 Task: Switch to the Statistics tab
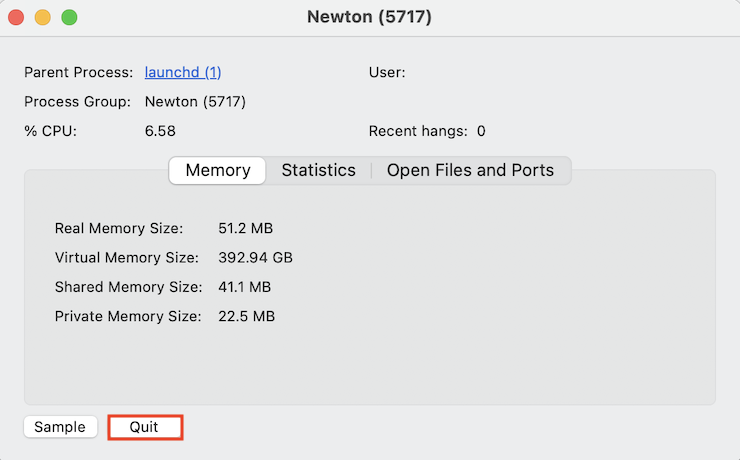tap(319, 170)
